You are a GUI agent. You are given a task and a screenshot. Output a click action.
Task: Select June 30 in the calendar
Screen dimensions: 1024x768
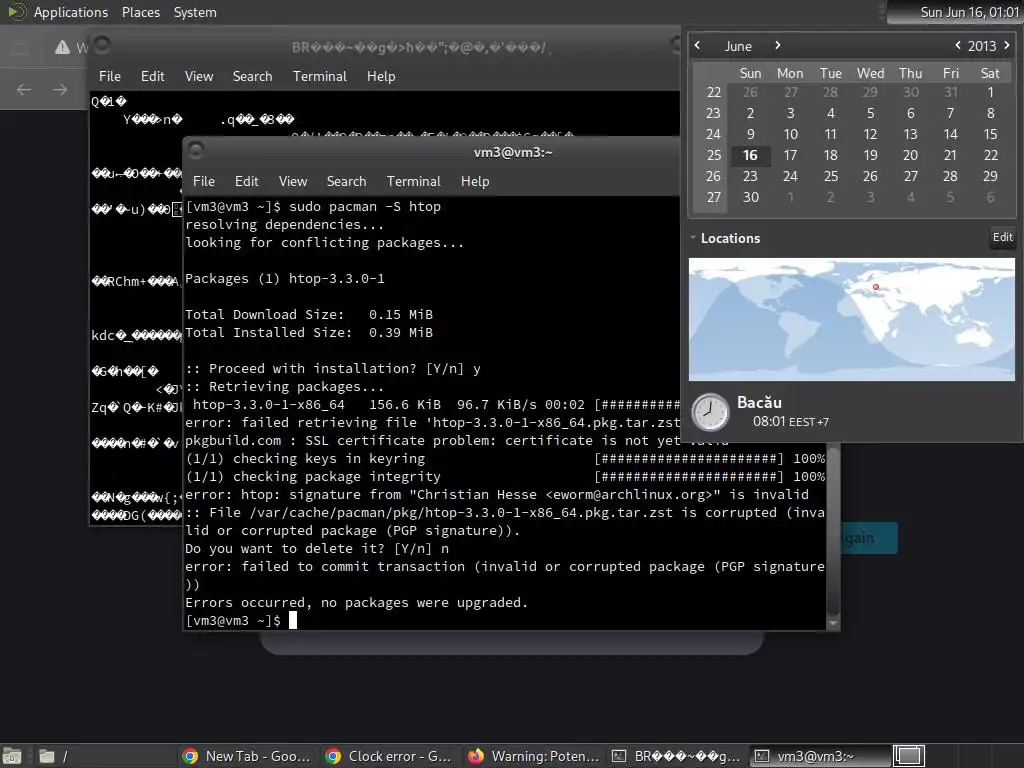tap(750, 197)
